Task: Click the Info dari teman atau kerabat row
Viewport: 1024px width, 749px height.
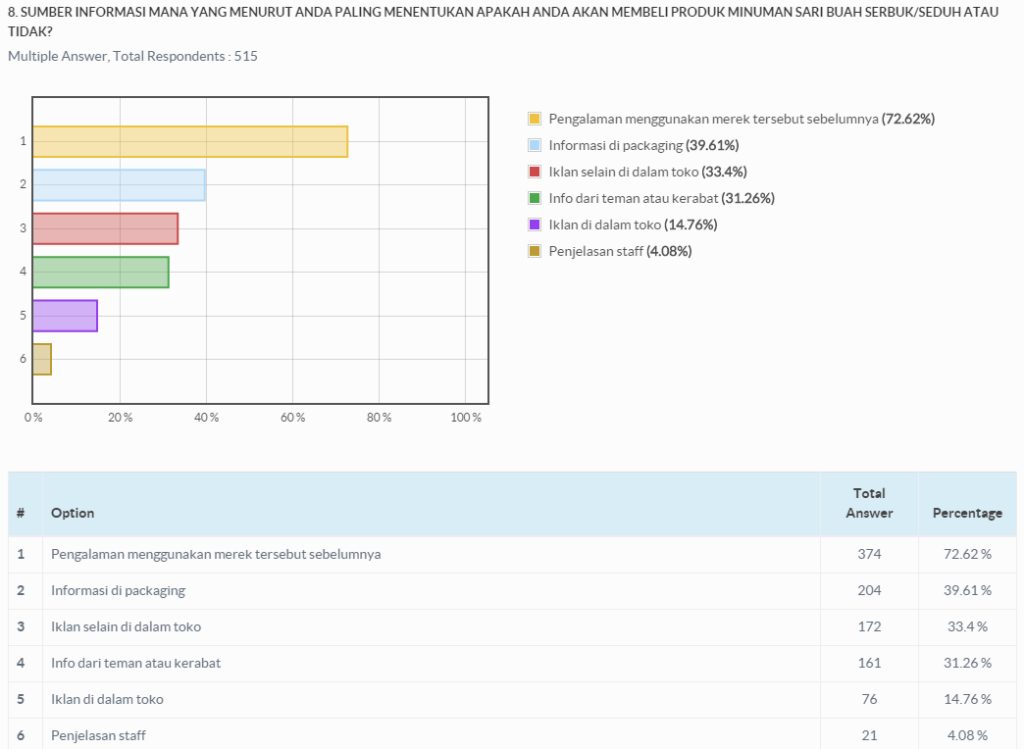Action: [513, 663]
